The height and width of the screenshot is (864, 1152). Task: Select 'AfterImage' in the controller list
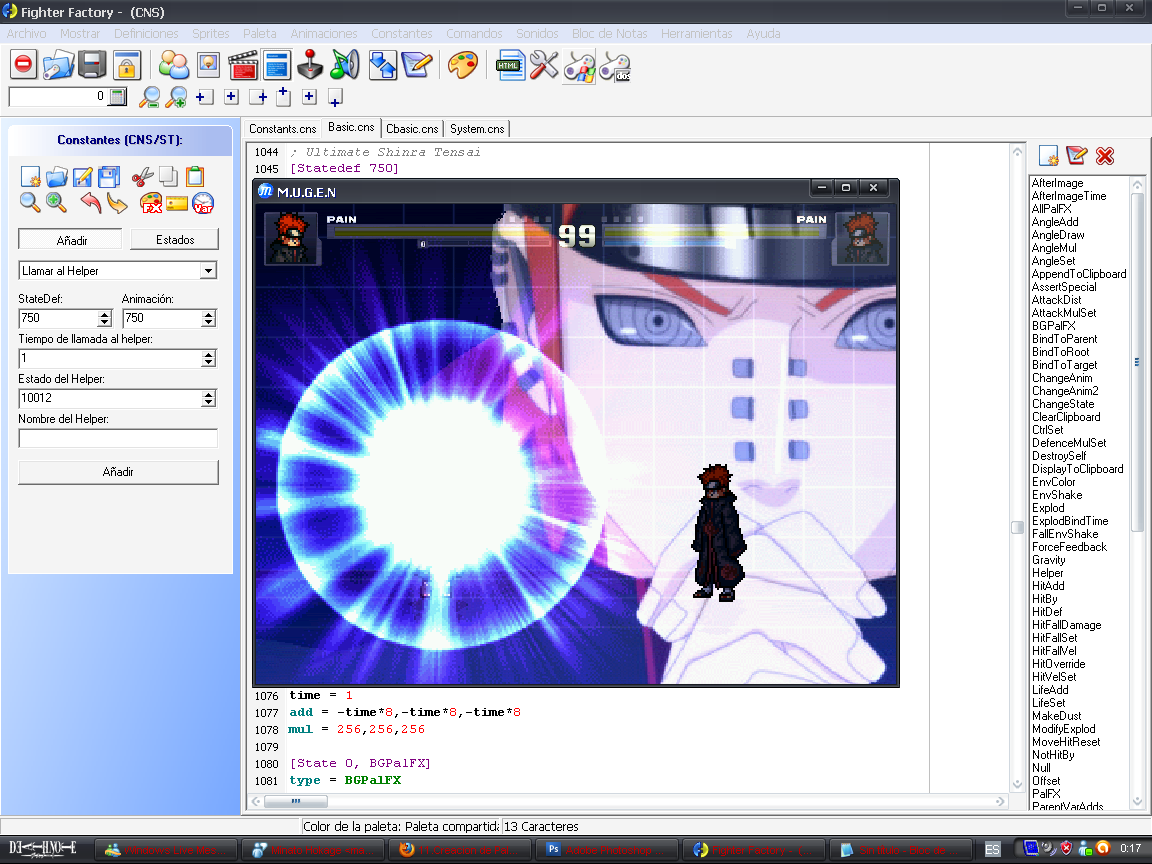coord(1057,183)
